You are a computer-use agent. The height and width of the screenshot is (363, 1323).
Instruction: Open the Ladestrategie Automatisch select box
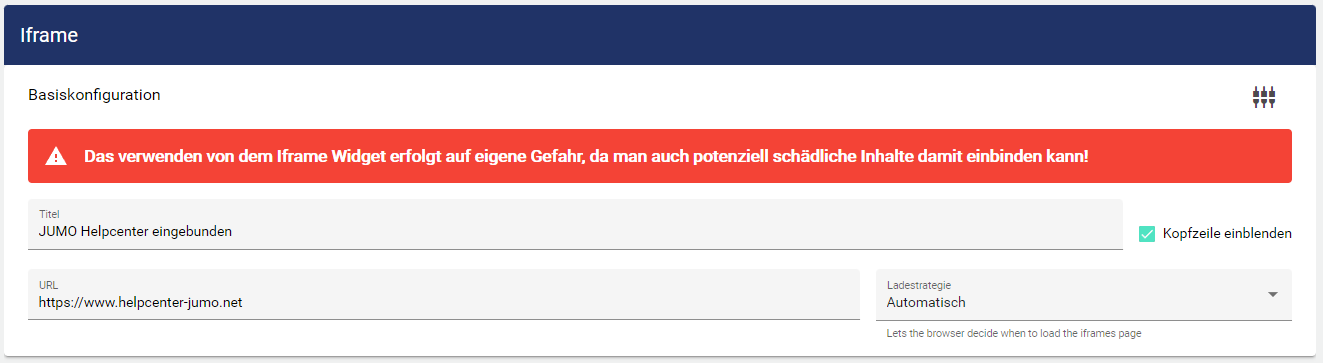[1083, 295]
